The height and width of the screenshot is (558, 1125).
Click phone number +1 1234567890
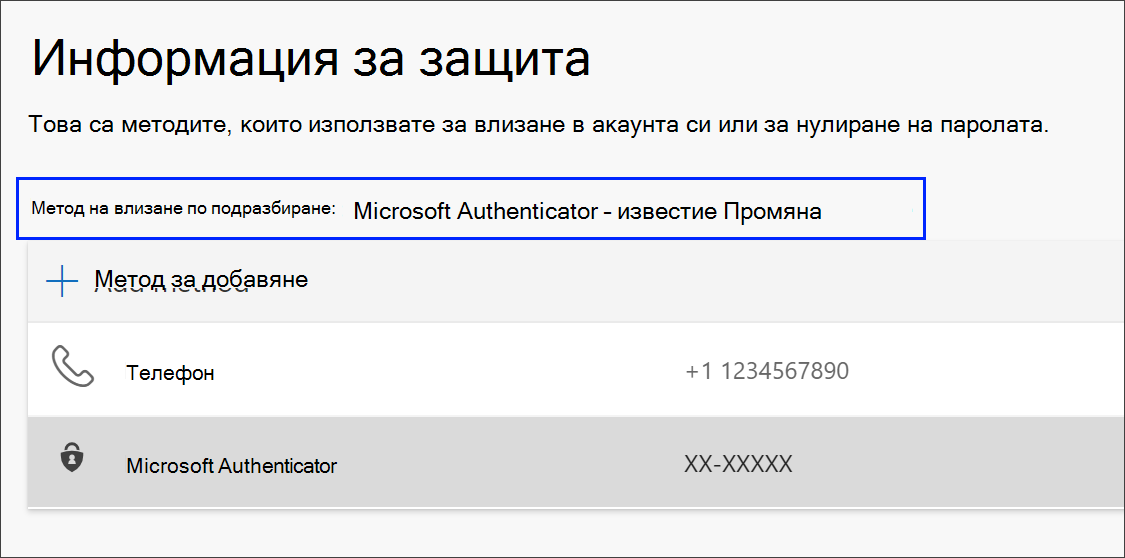767,371
